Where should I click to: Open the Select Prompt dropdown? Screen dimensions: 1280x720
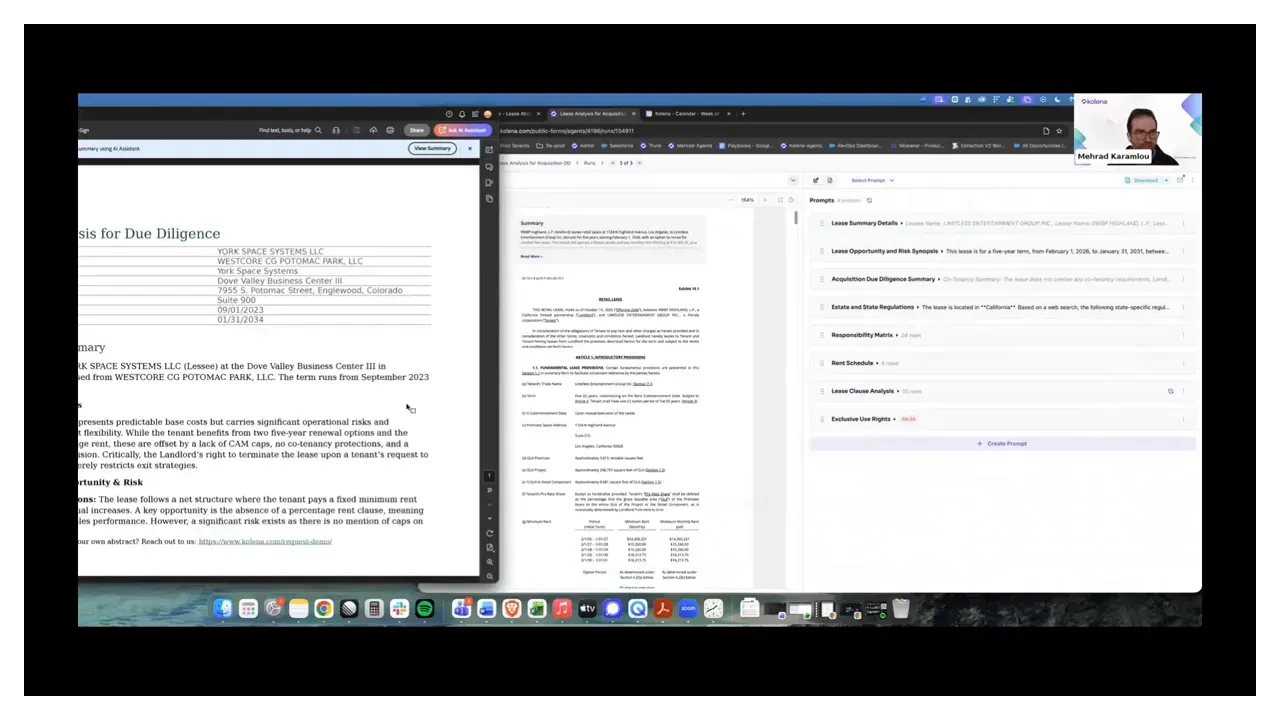coord(874,180)
